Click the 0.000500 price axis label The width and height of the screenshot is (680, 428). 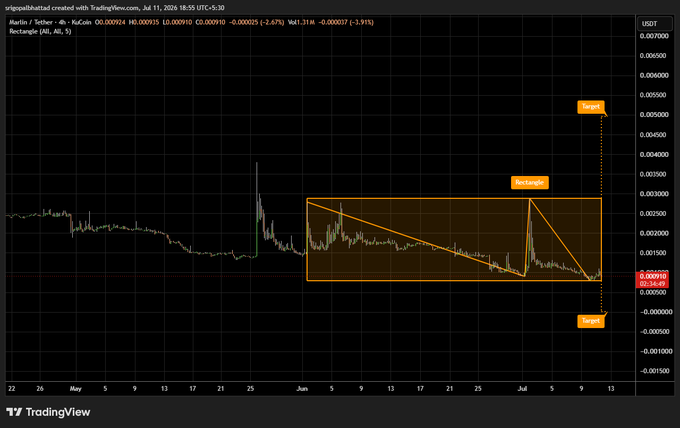coord(654,292)
